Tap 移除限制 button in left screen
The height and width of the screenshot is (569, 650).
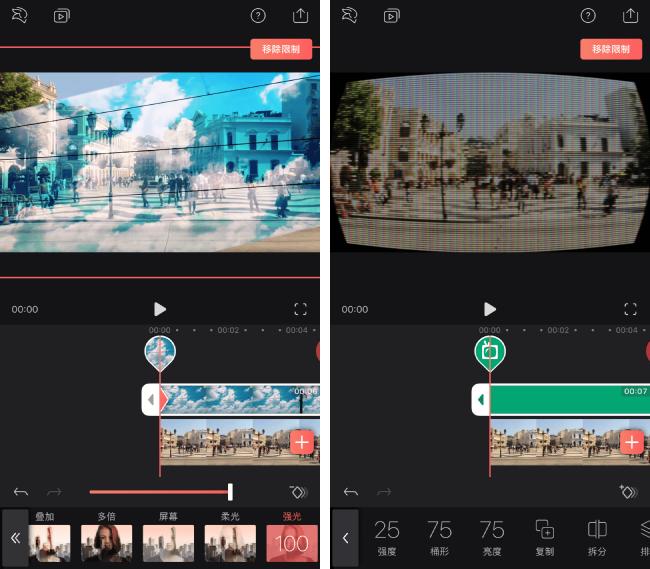[x=281, y=49]
